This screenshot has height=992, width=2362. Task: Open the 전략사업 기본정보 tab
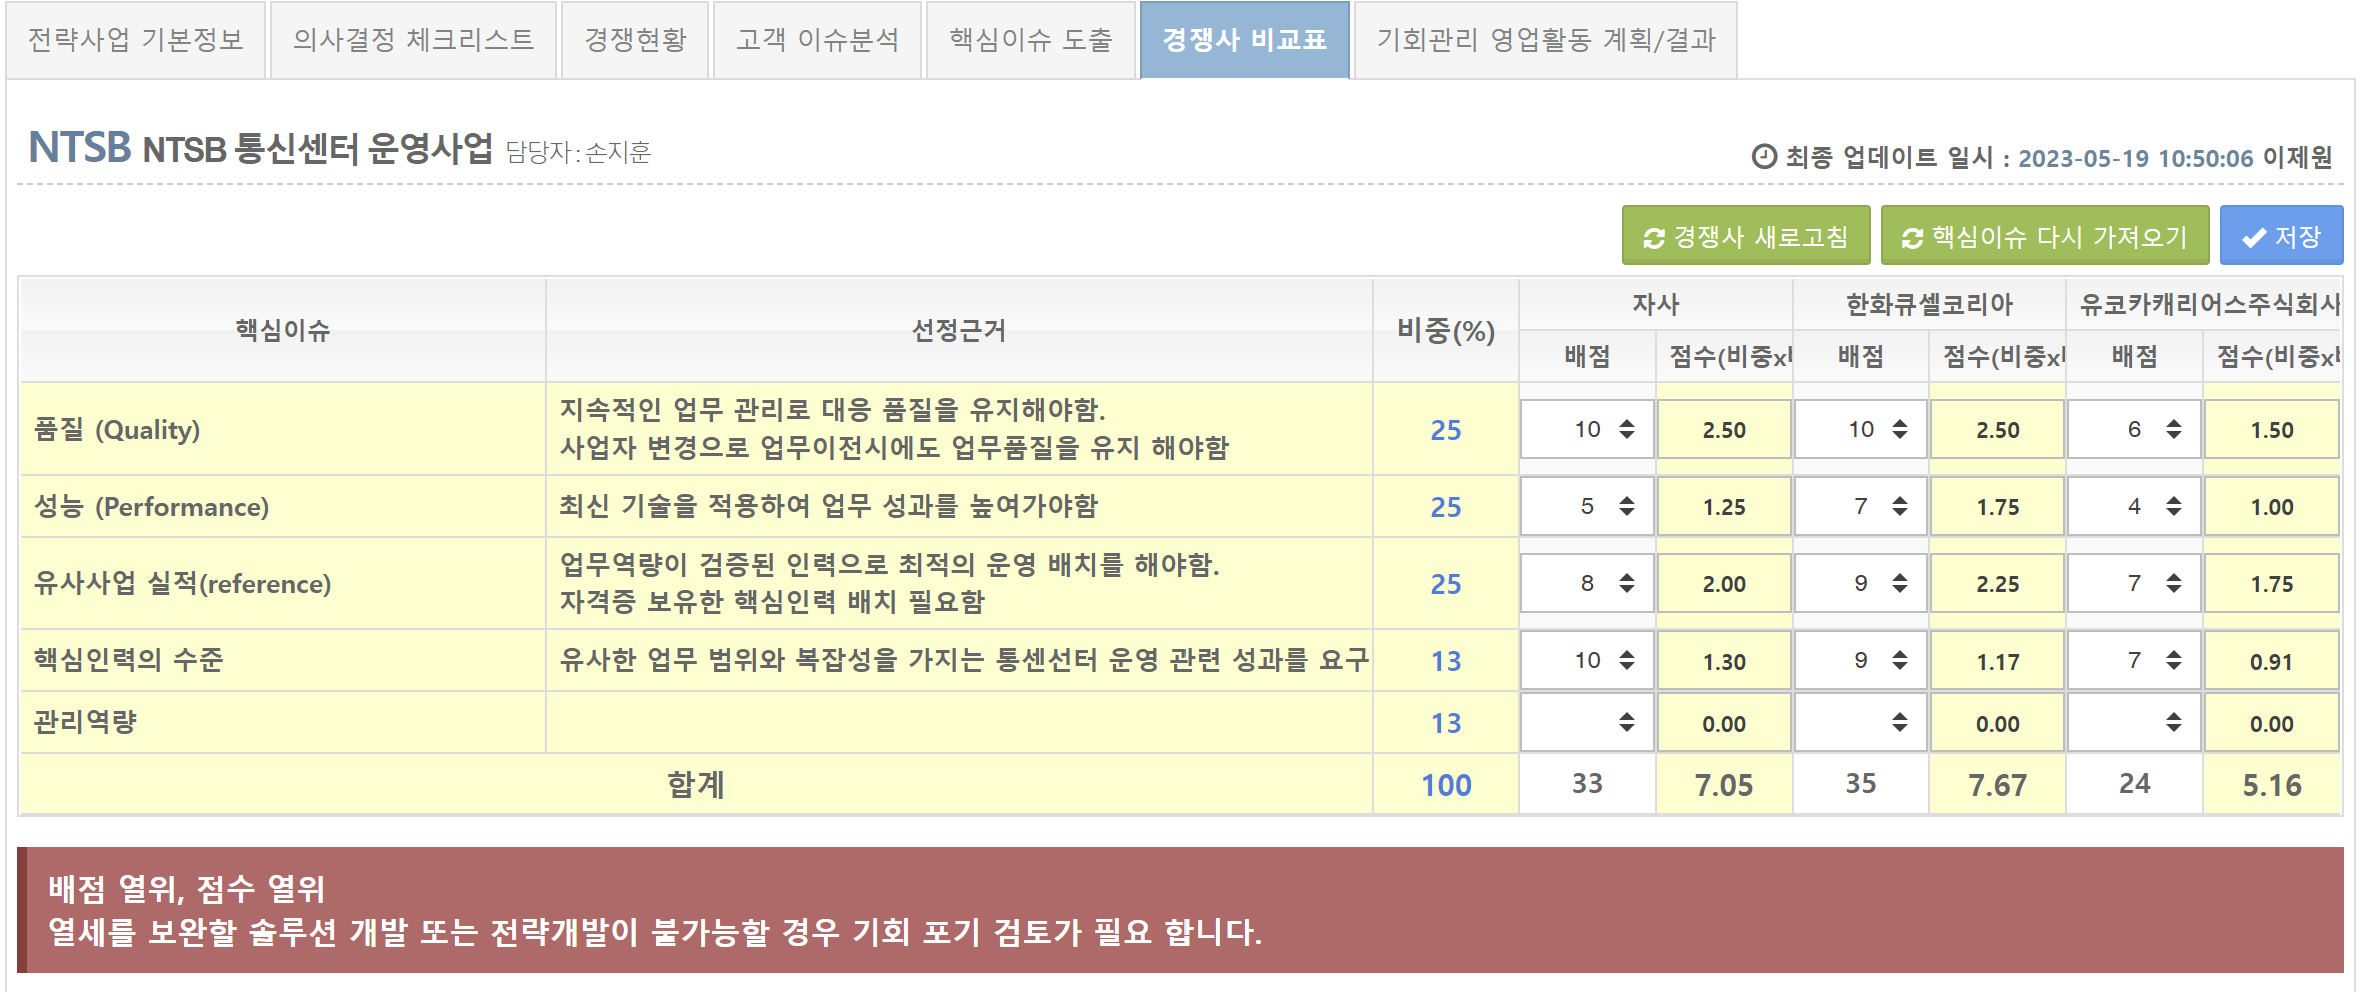(136, 40)
